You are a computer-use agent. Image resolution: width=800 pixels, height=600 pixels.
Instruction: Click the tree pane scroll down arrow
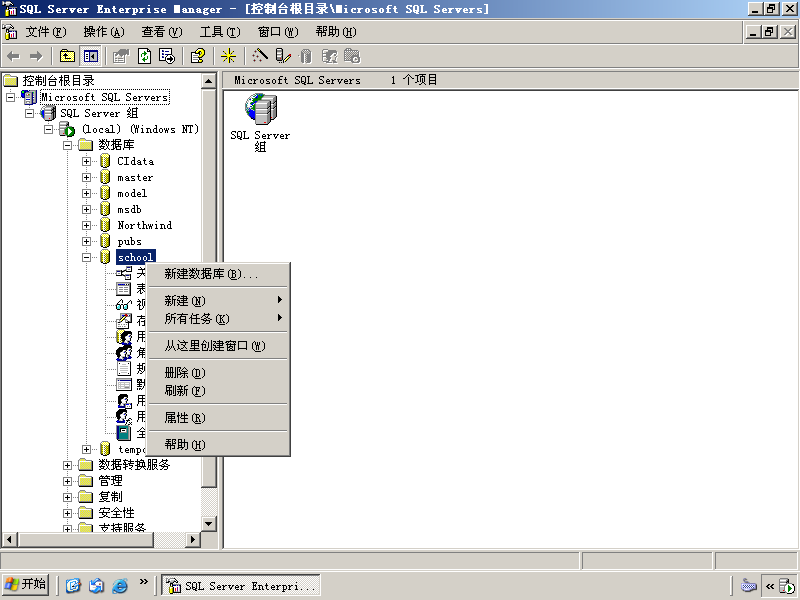(x=209, y=523)
